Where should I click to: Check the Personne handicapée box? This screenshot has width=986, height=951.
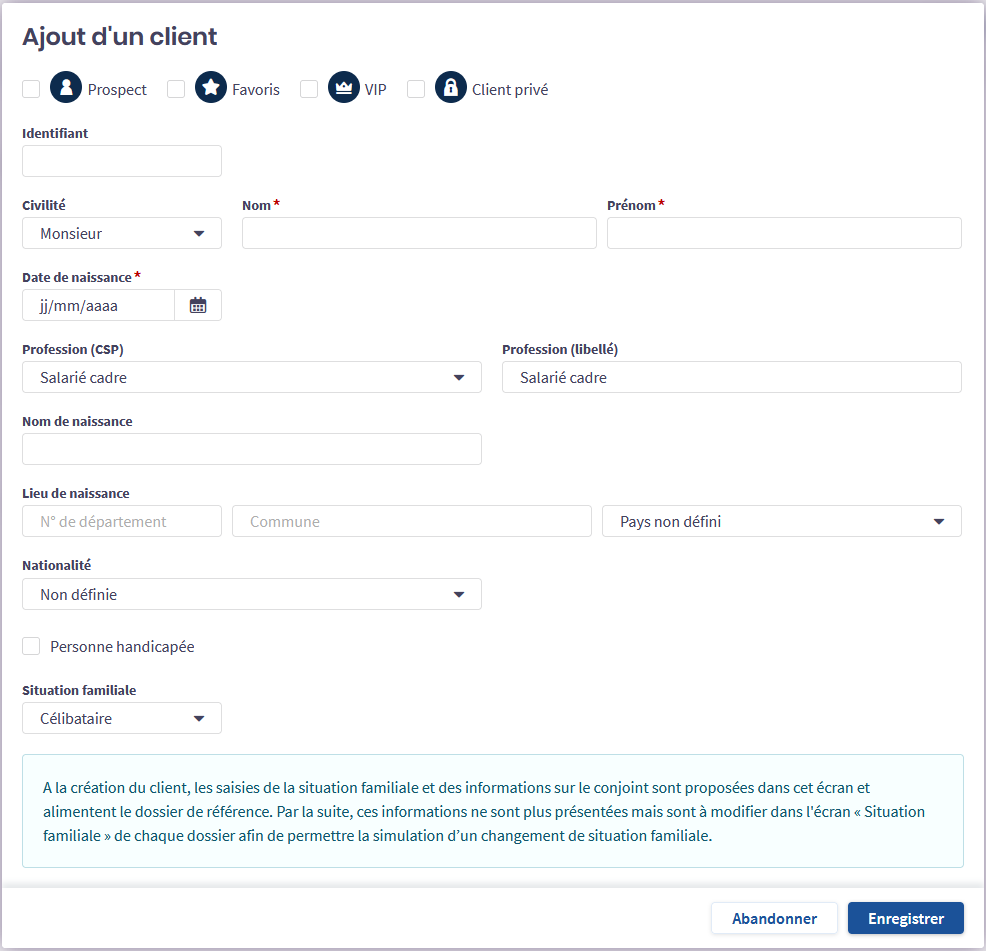coord(31,646)
